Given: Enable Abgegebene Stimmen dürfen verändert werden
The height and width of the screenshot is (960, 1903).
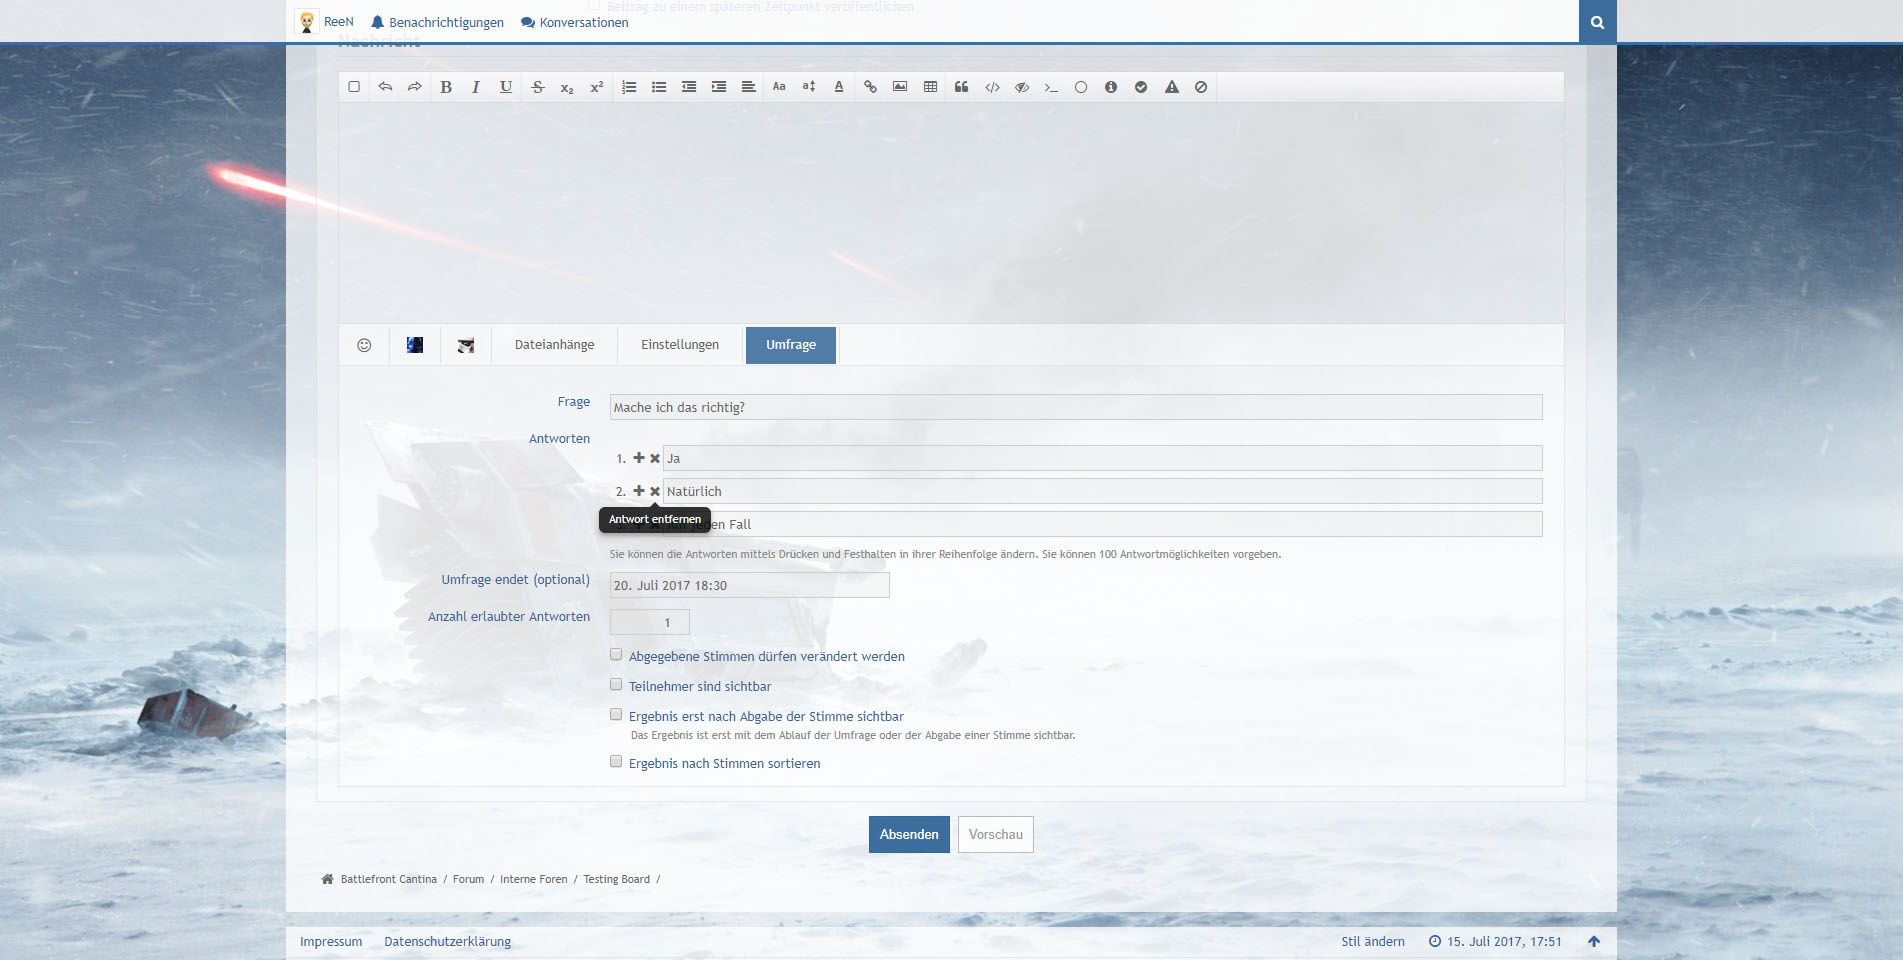Looking at the screenshot, I should pos(616,655).
